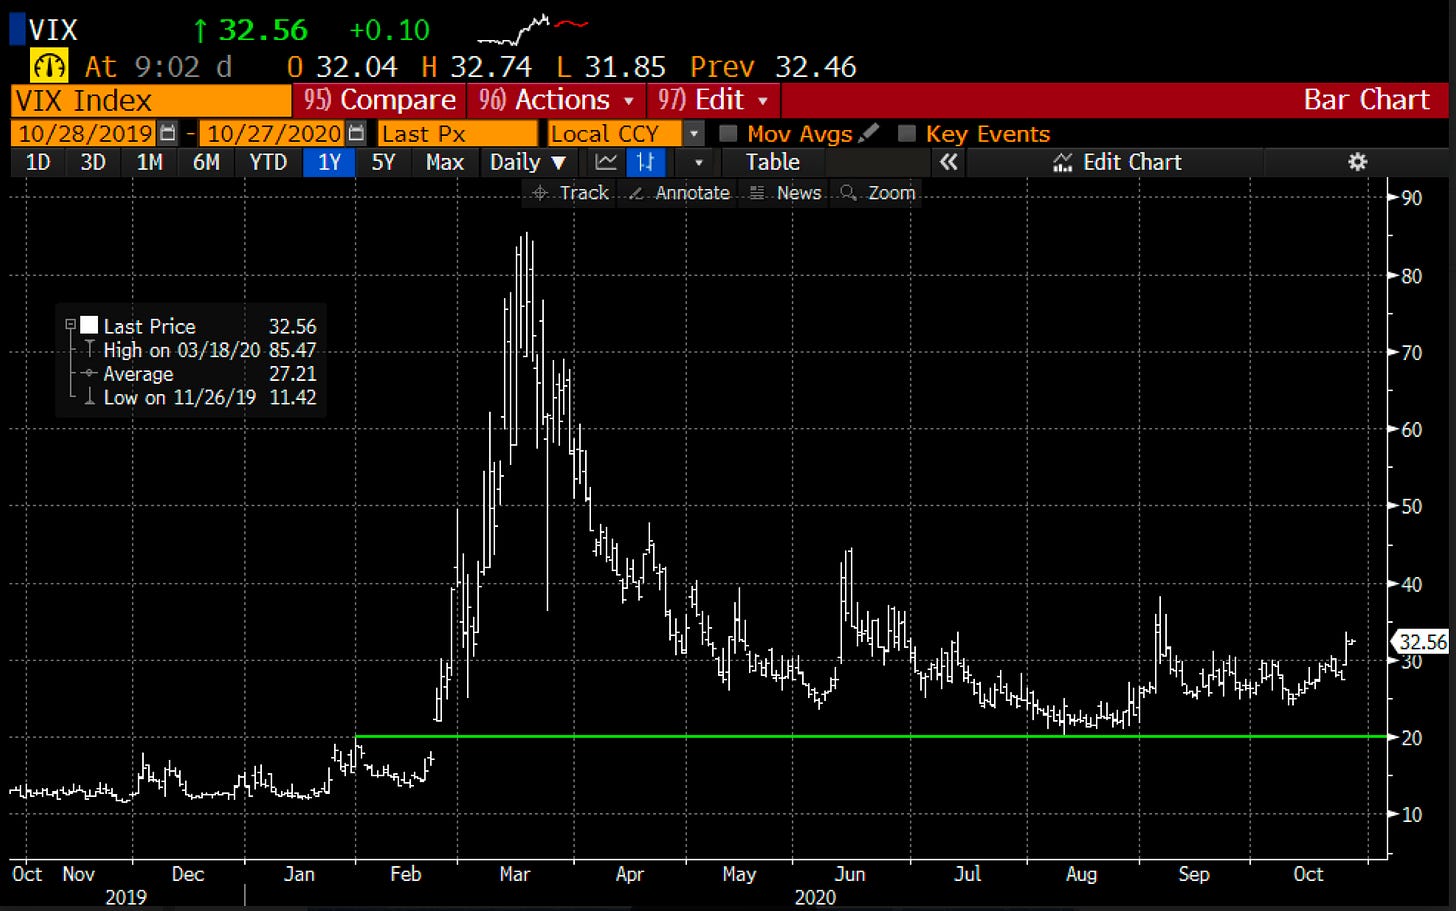Screen dimensions: 1456x911
Task: Expand the Local CCY currency dropdown
Action: (693, 134)
